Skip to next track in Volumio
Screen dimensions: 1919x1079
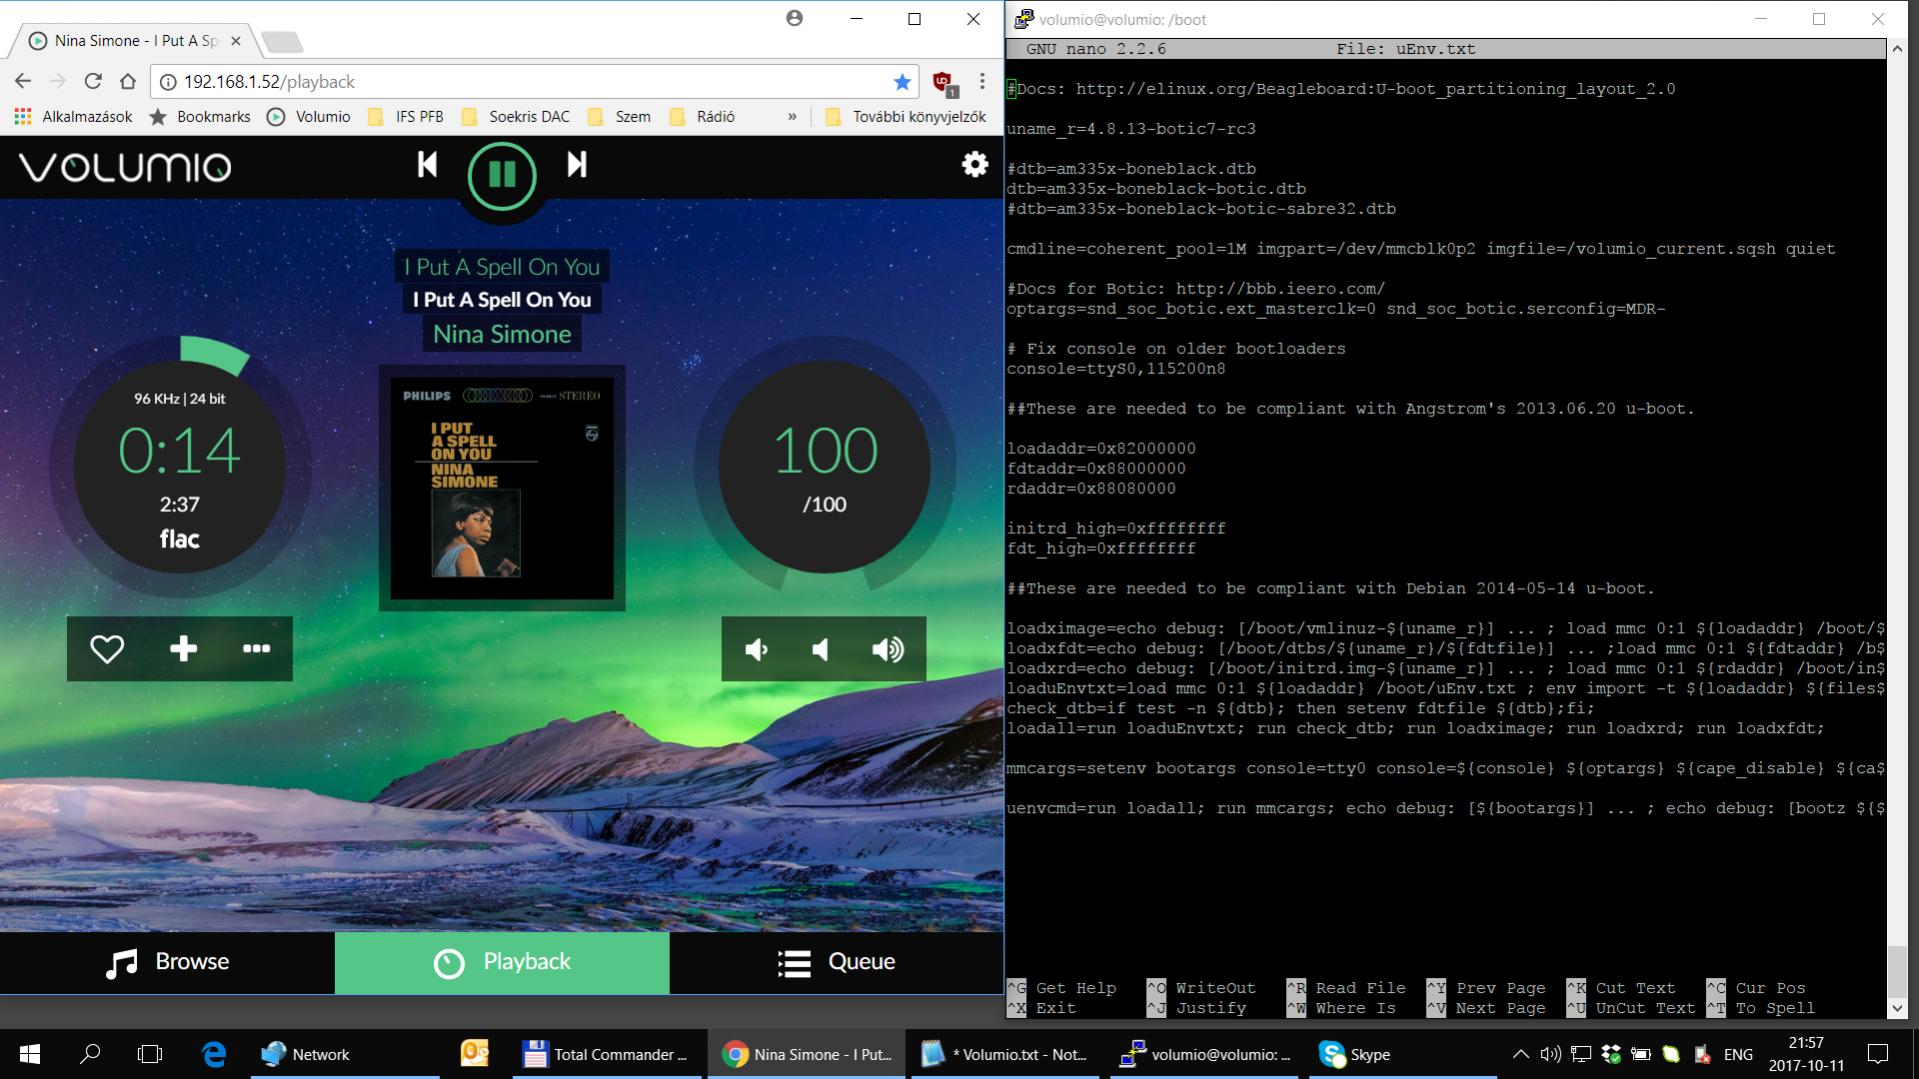[577, 164]
